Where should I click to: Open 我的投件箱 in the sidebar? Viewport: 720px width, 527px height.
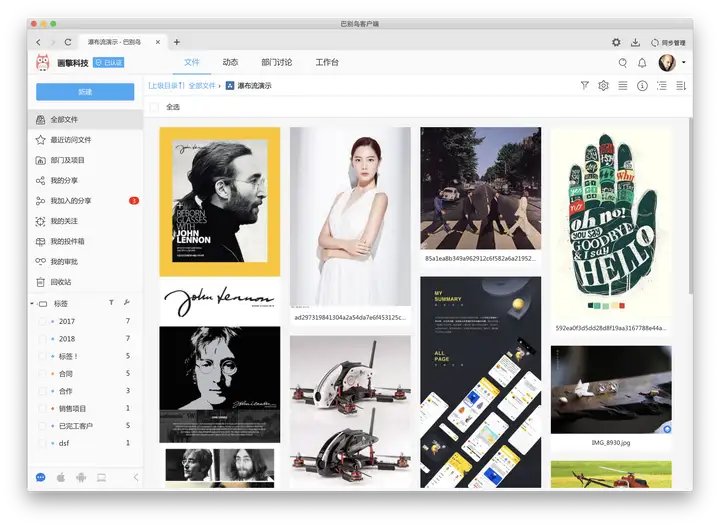pos(85,241)
